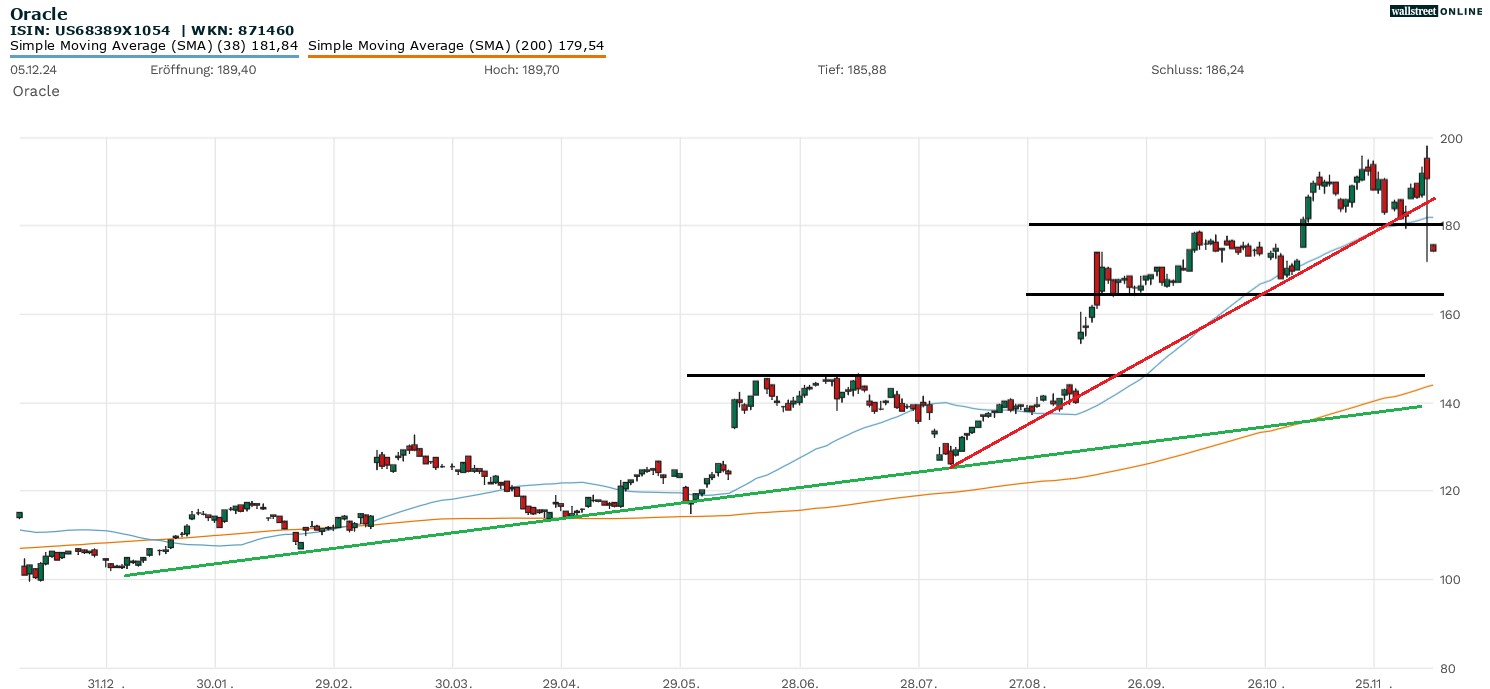Click the 200 price axis label
The height and width of the screenshot is (689, 1490).
1450,138
